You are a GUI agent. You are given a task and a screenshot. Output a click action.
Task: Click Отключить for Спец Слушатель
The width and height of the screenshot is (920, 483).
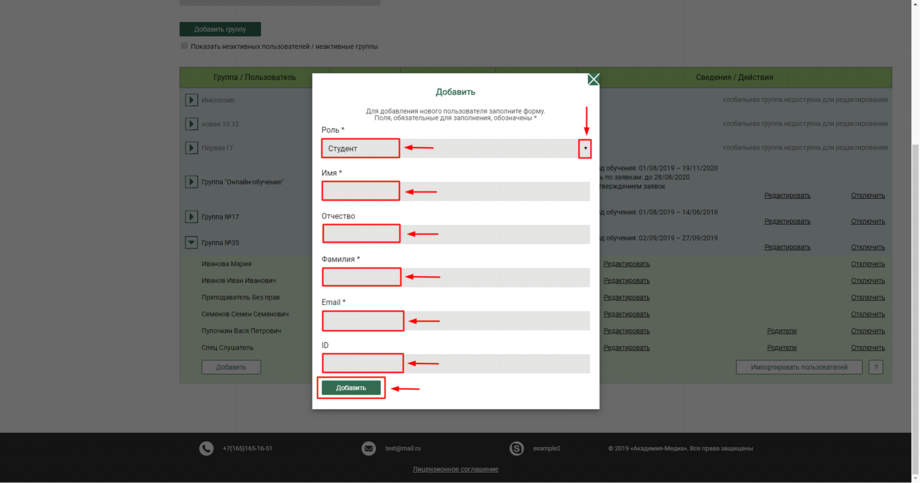tap(868, 347)
